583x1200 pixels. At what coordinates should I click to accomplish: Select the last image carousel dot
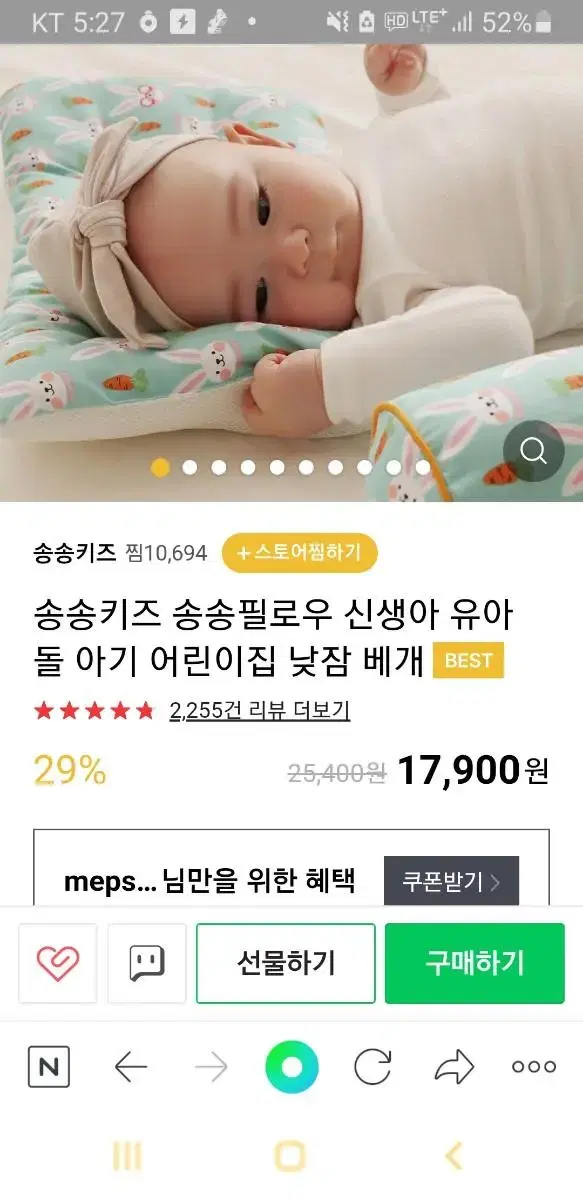tap(422, 467)
